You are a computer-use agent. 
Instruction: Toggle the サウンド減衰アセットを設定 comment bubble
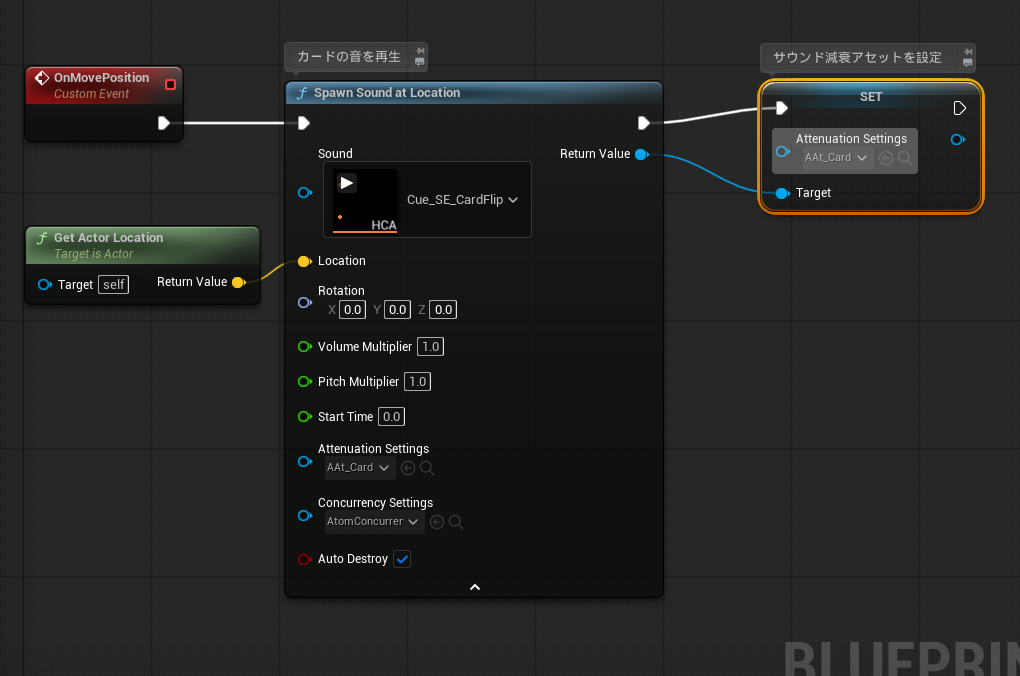tap(968, 63)
